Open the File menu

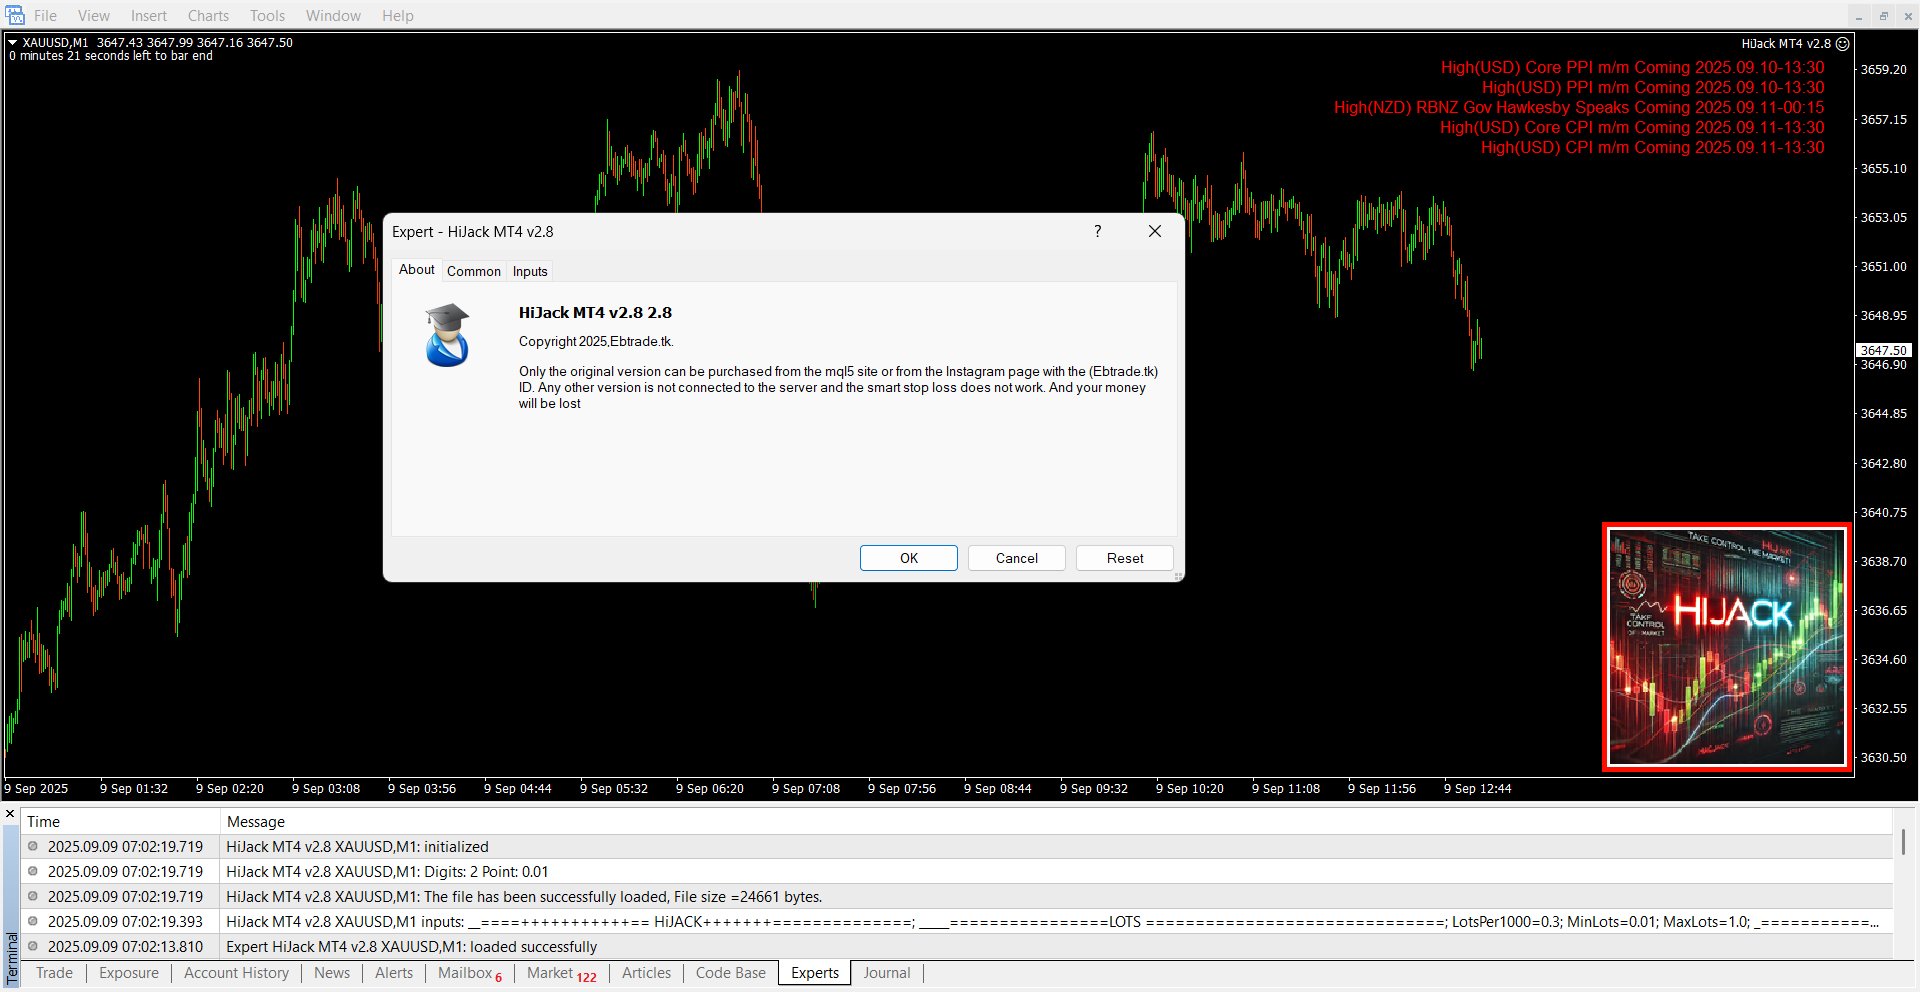(x=45, y=15)
